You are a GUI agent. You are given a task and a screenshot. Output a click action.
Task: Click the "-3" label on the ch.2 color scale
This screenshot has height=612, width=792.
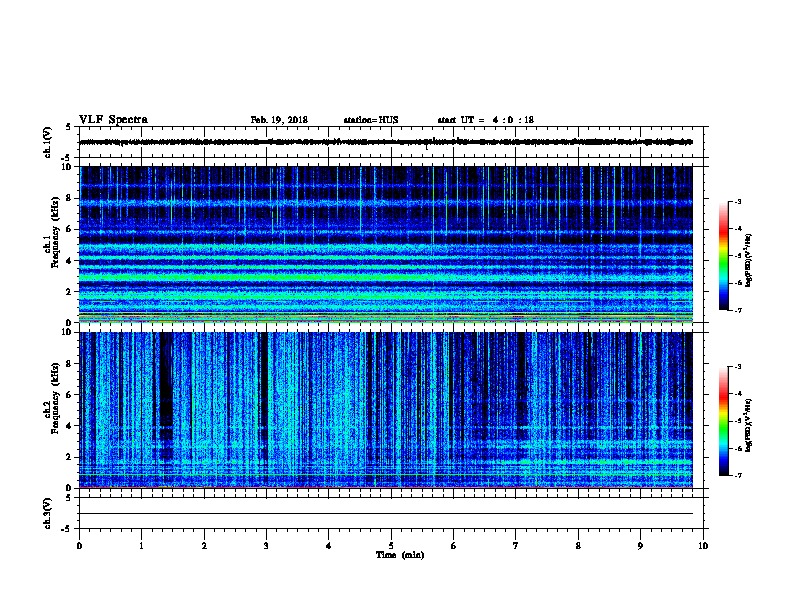point(737,367)
